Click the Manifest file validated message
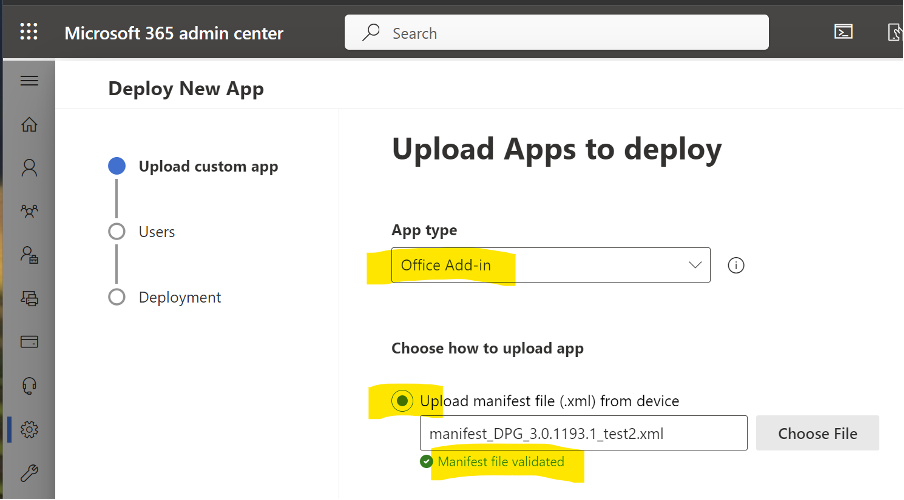This screenshot has height=500, width=904. pyautogui.click(x=501, y=461)
